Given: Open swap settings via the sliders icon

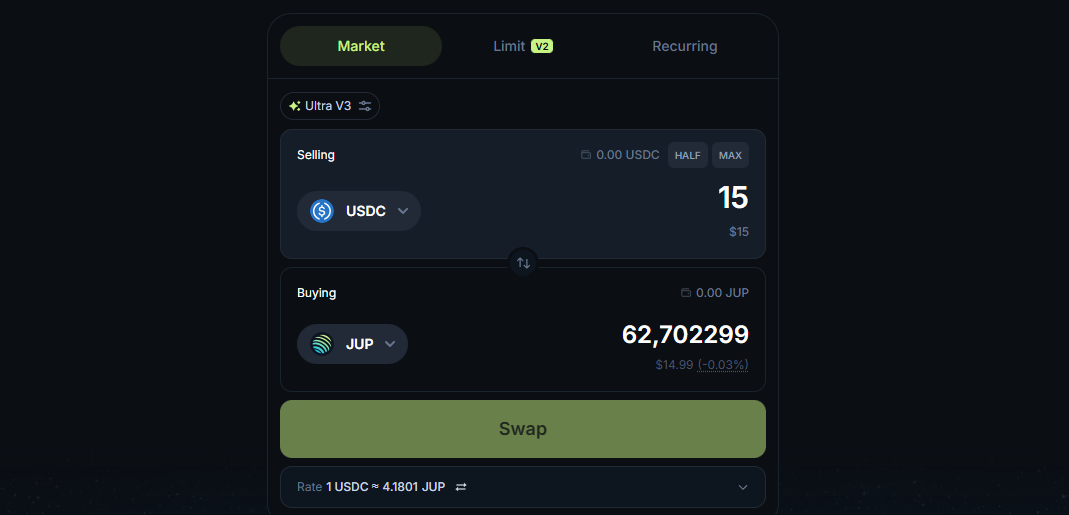Looking at the screenshot, I should [x=365, y=106].
